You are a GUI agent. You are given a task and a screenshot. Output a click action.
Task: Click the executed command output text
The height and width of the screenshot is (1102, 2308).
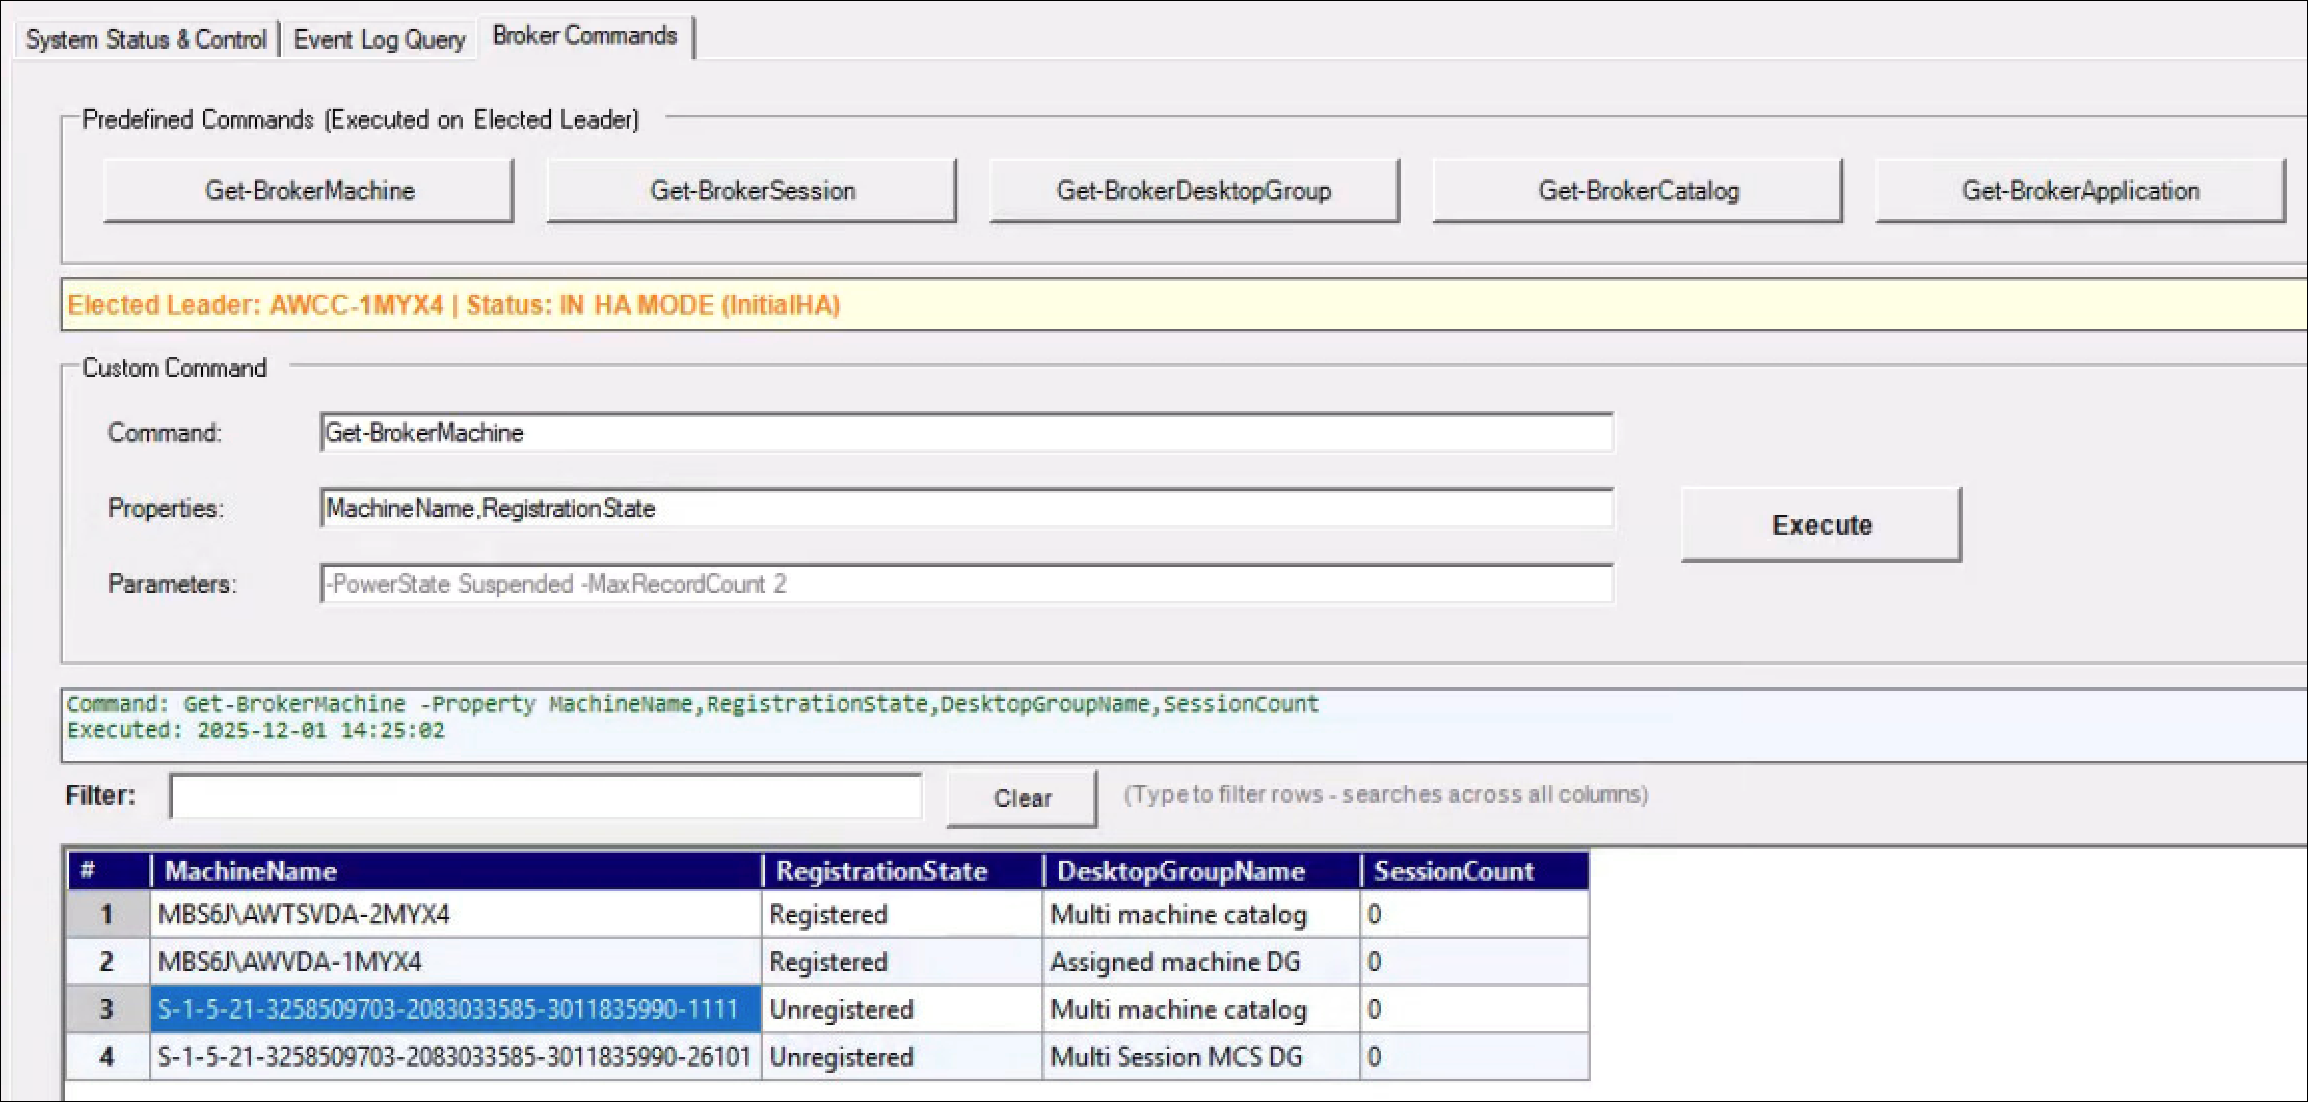693,704
